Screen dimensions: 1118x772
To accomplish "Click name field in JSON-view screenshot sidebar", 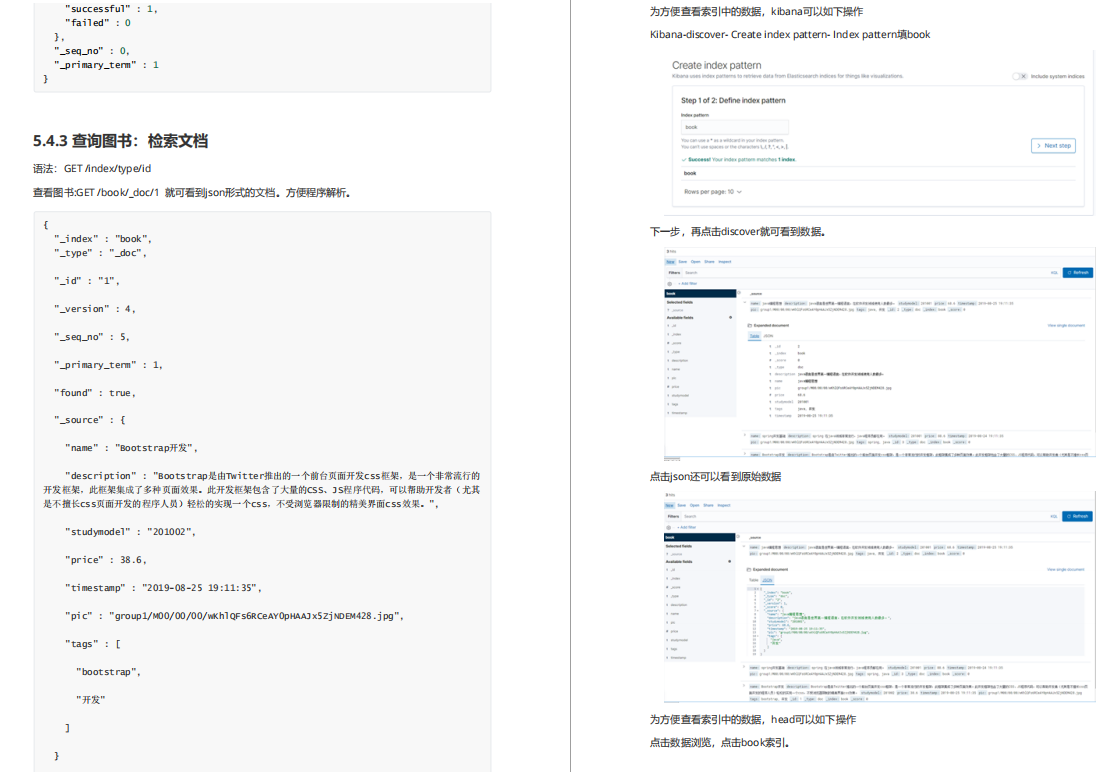I will pyautogui.click(x=675, y=614).
